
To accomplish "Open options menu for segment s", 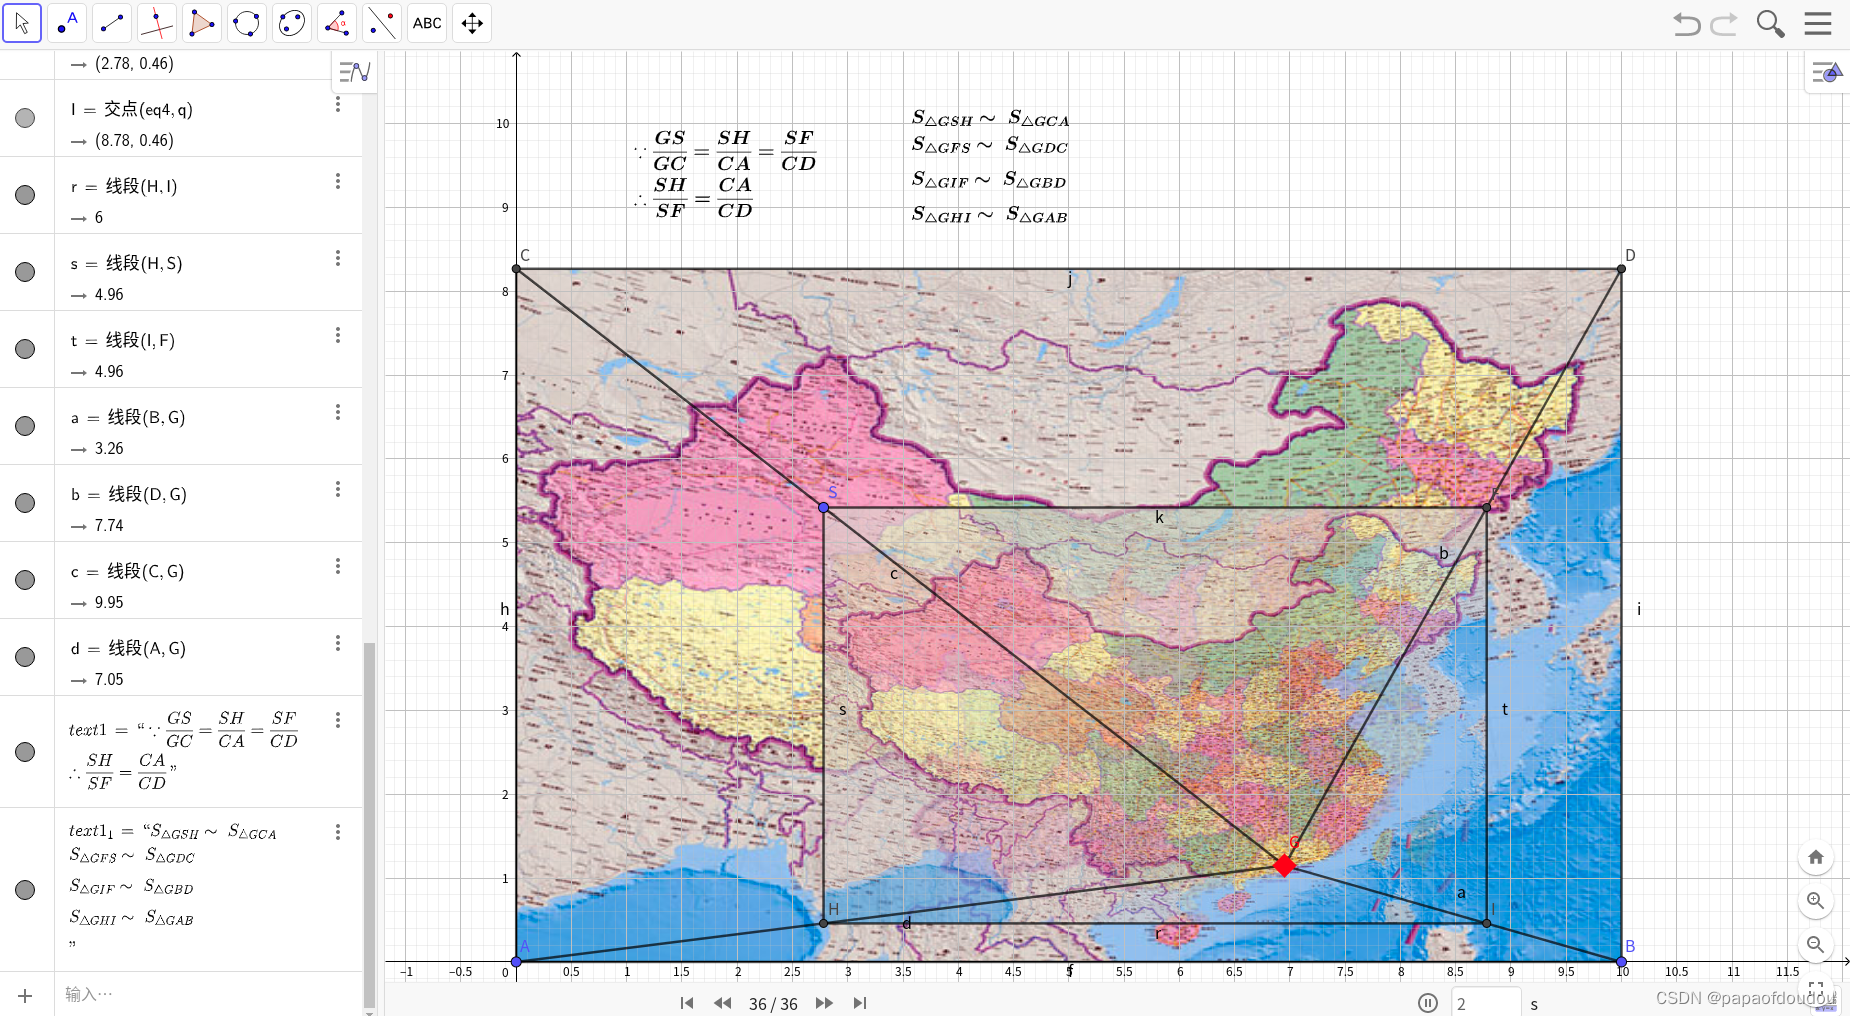I will click(338, 258).
